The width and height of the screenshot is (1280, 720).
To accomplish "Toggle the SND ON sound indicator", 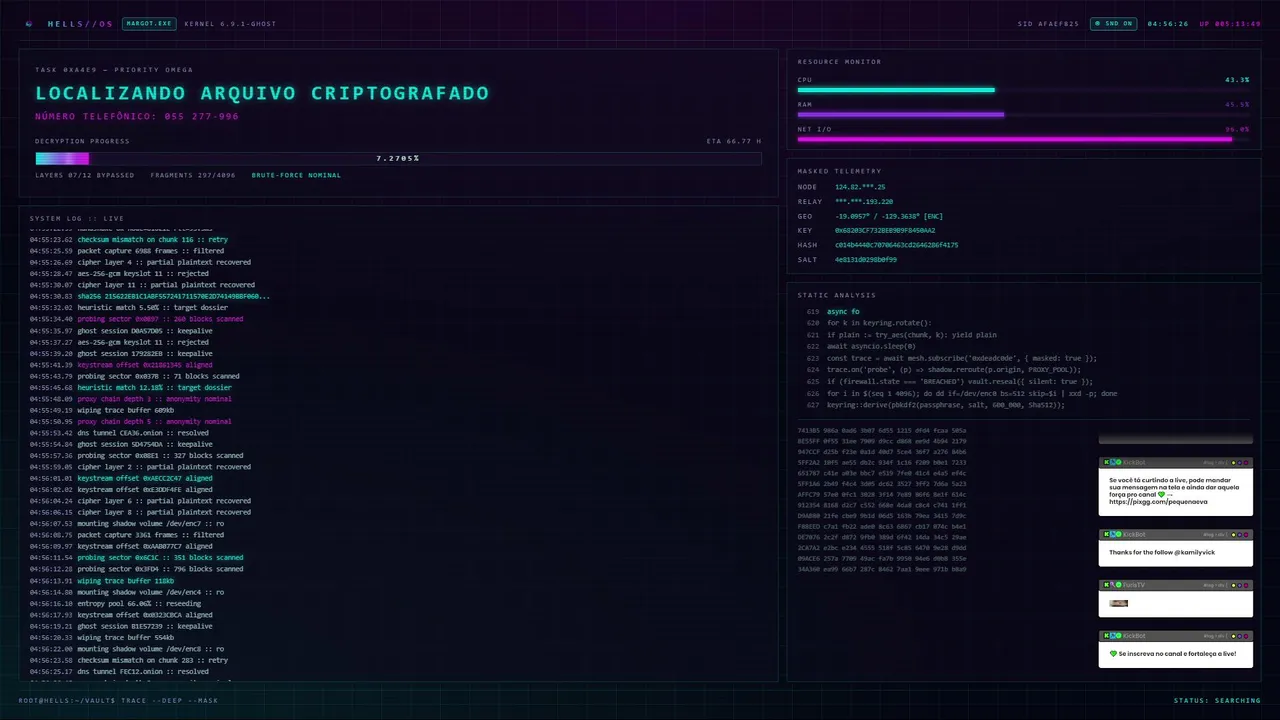I will [x=1114, y=23].
